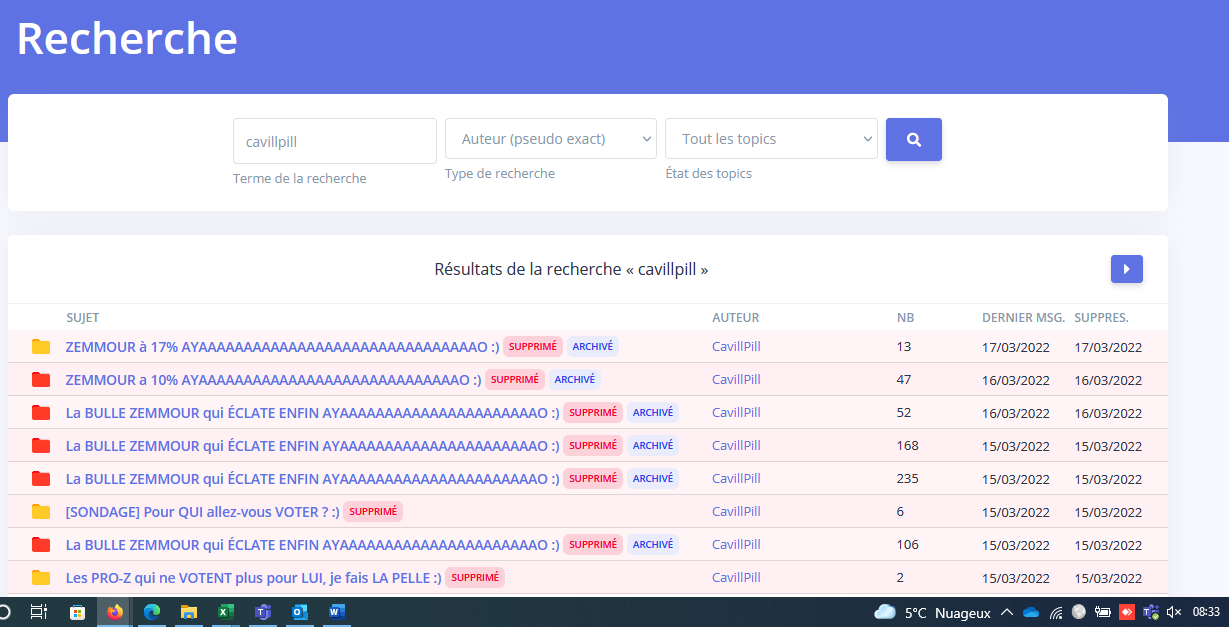Click the magnifier search button
Screen dimensions: 1229x627
coord(913,140)
